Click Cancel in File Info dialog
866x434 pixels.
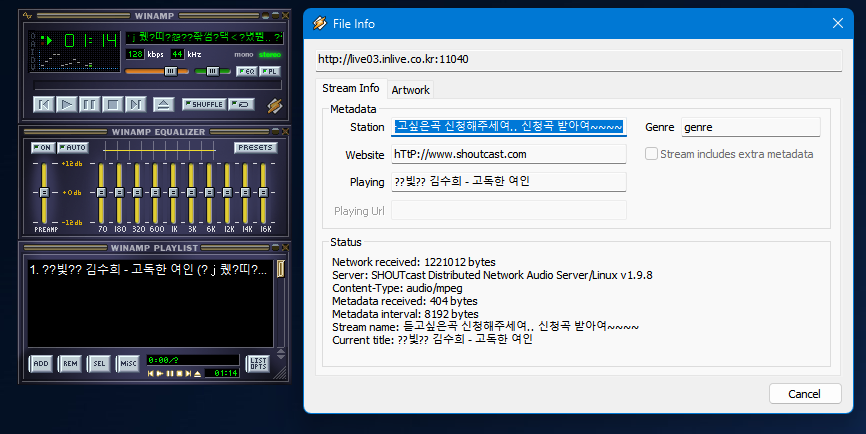coord(805,394)
